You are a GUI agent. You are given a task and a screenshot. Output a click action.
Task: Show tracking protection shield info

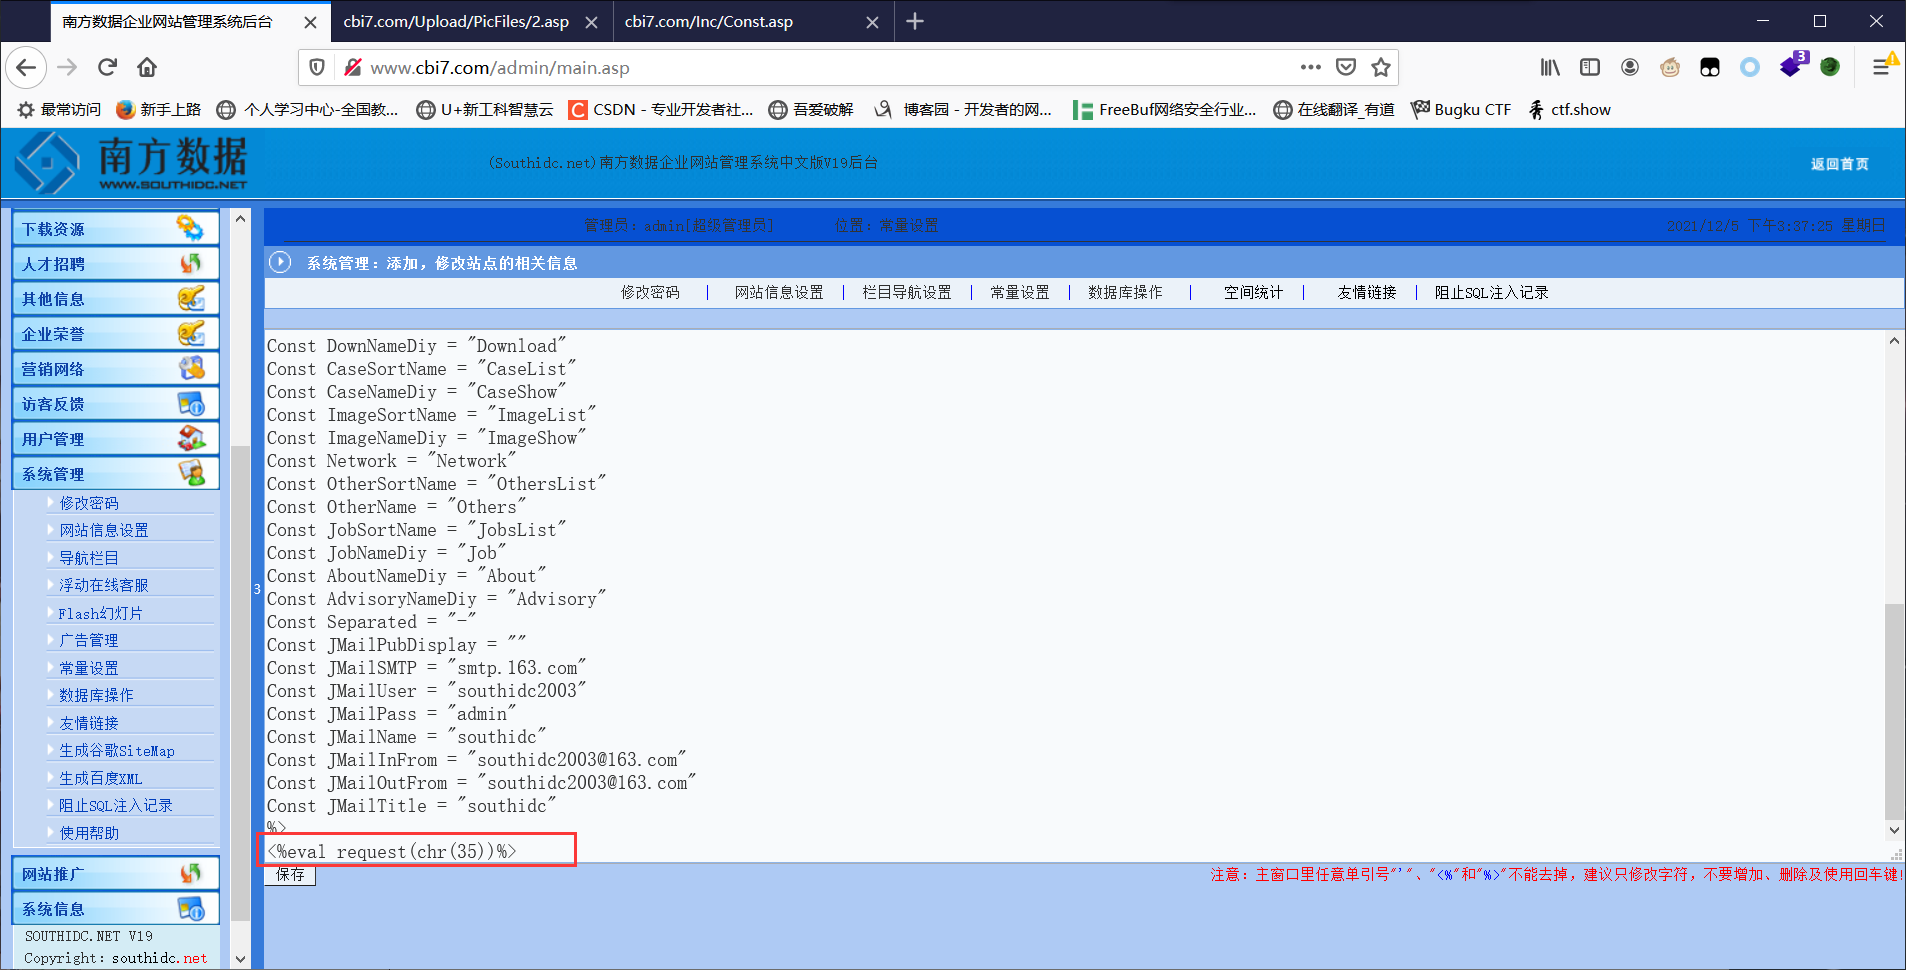coord(317,67)
